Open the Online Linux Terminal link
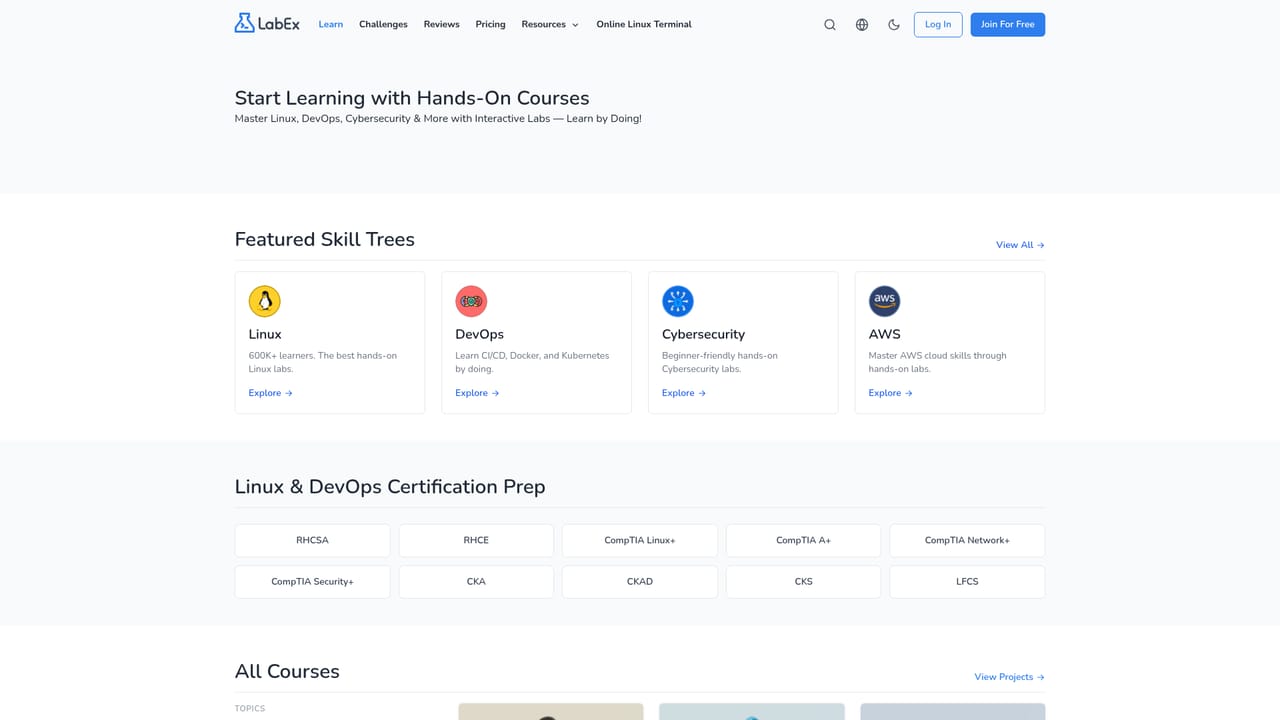1280x720 pixels. [x=644, y=24]
